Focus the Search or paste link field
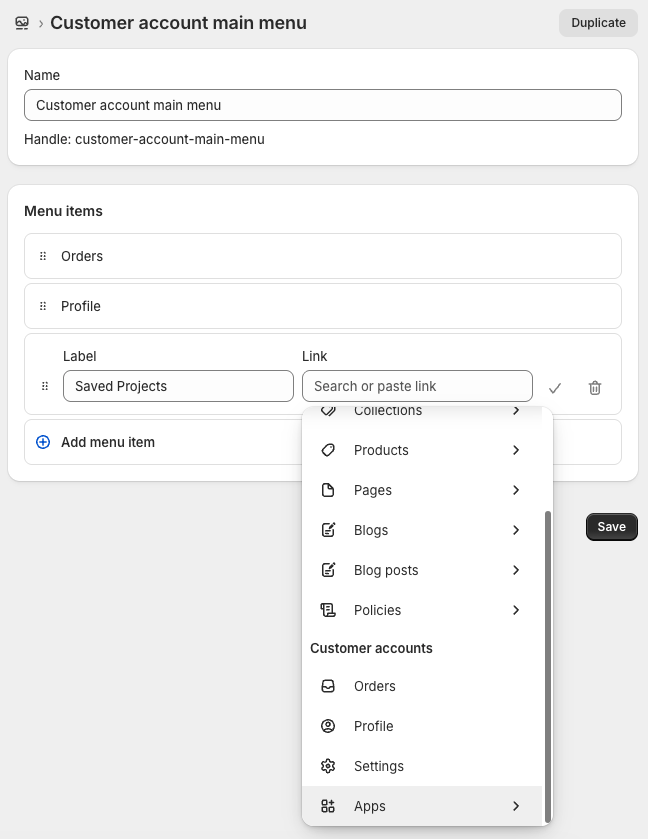648x839 pixels. pyautogui.click(x=417, y=386)
